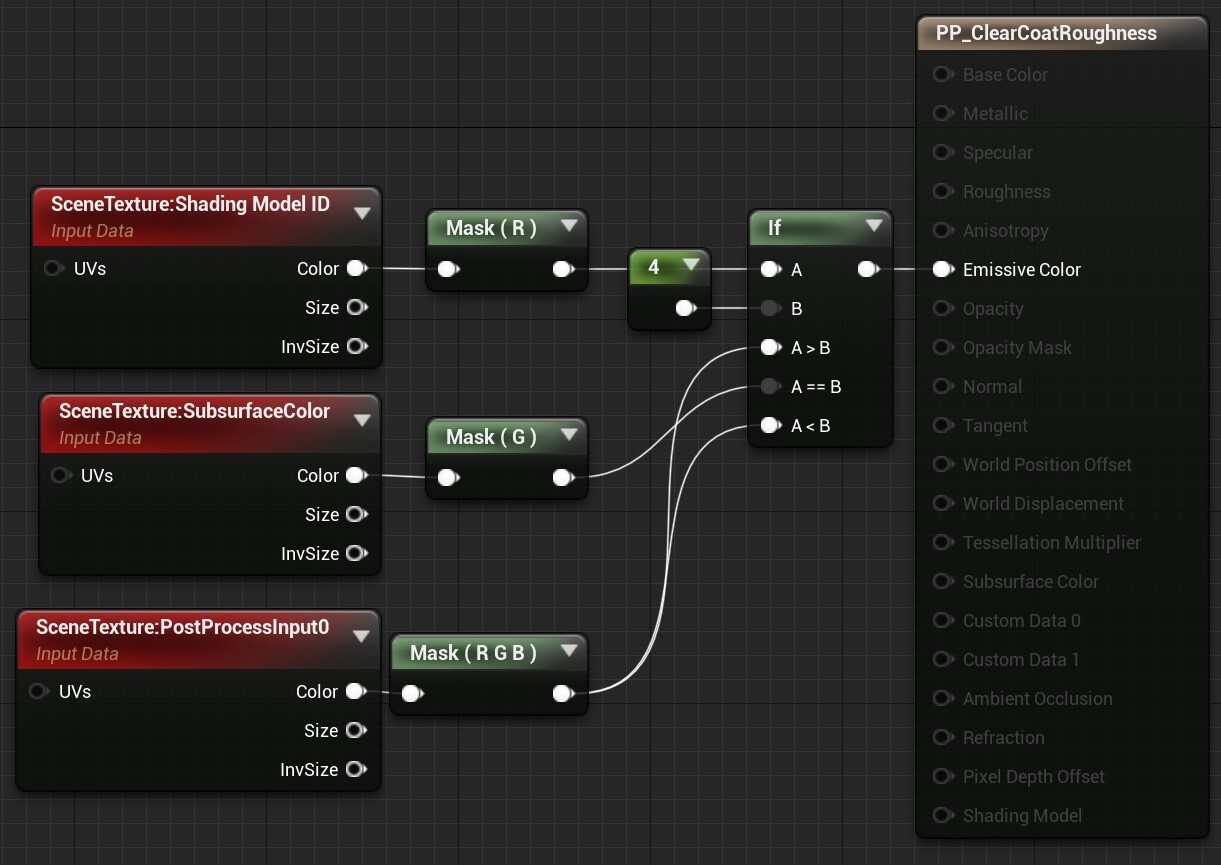Click the Base Color input pin
Viewport: 1221px width, 865px height.
[x=942, y=74]
